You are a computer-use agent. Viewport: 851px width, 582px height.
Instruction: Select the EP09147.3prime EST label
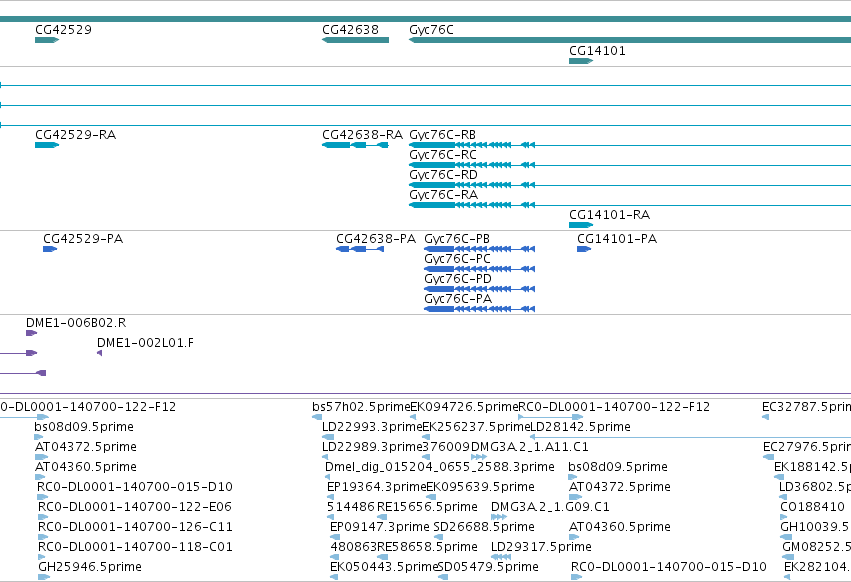(x=379, y=527)
